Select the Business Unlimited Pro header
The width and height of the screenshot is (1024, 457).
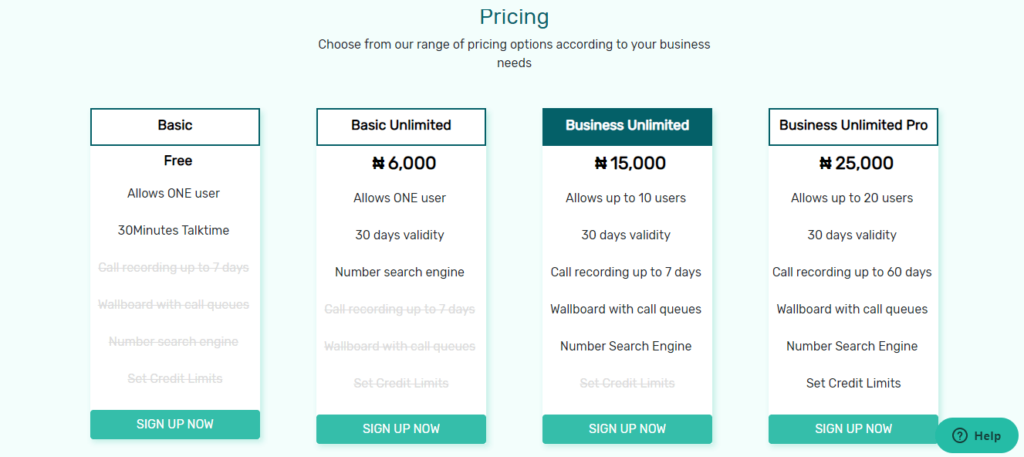pyautogui.click(x=853, y=126)
